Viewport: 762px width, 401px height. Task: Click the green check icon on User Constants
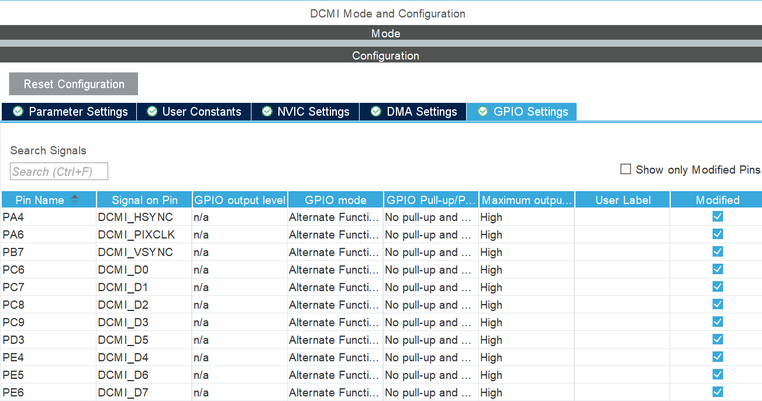point(152,111)
